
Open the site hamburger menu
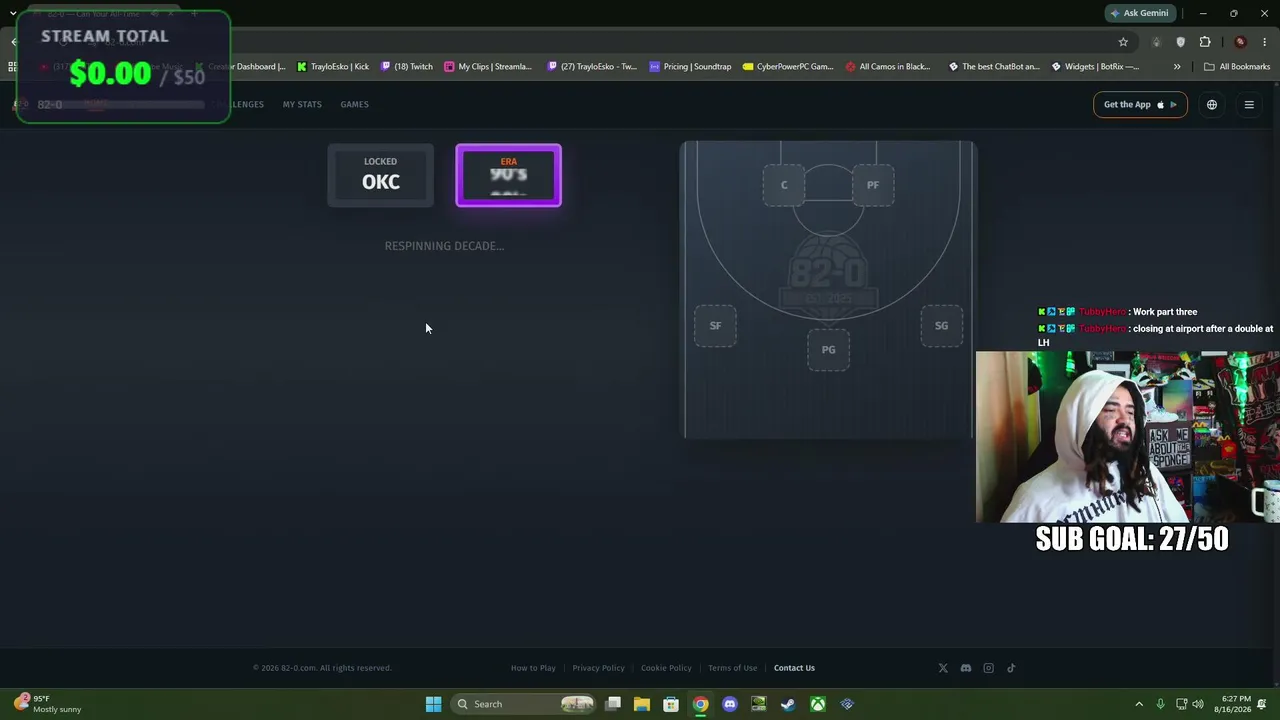pyautogui.click(x=1249, y=105)
